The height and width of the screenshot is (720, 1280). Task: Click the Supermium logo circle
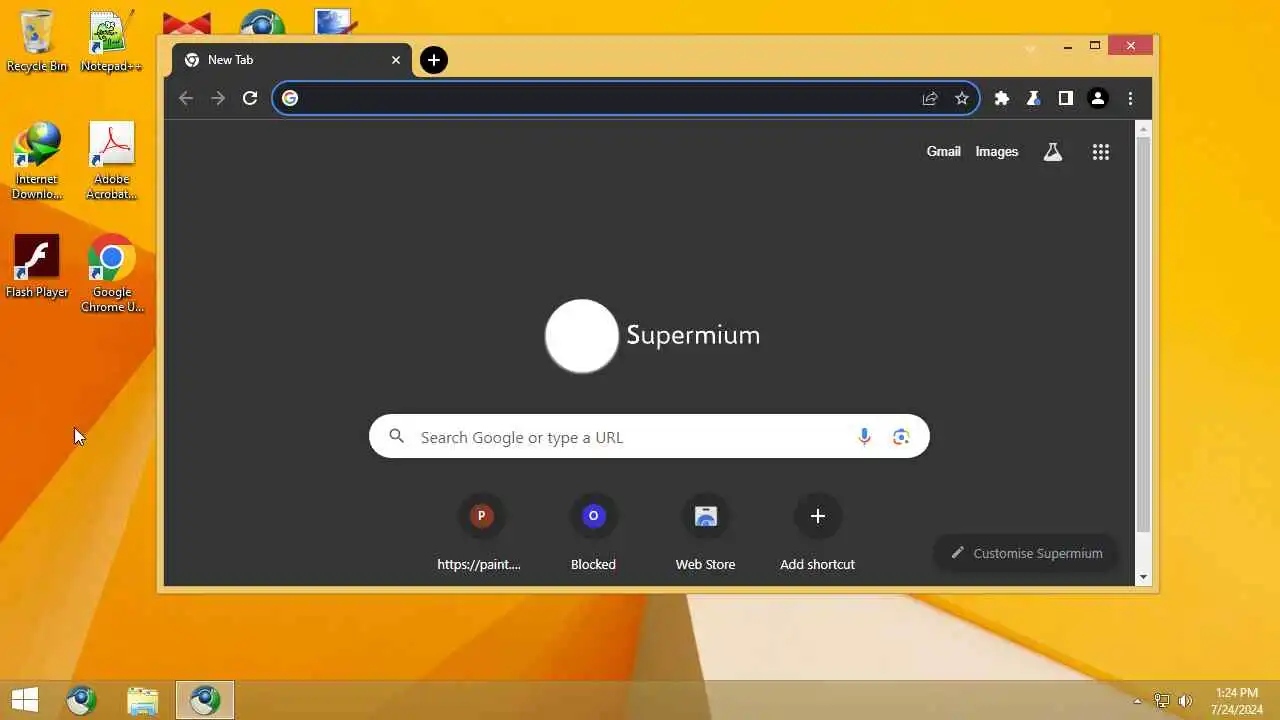pyautogui.click(x=582, y=336)
